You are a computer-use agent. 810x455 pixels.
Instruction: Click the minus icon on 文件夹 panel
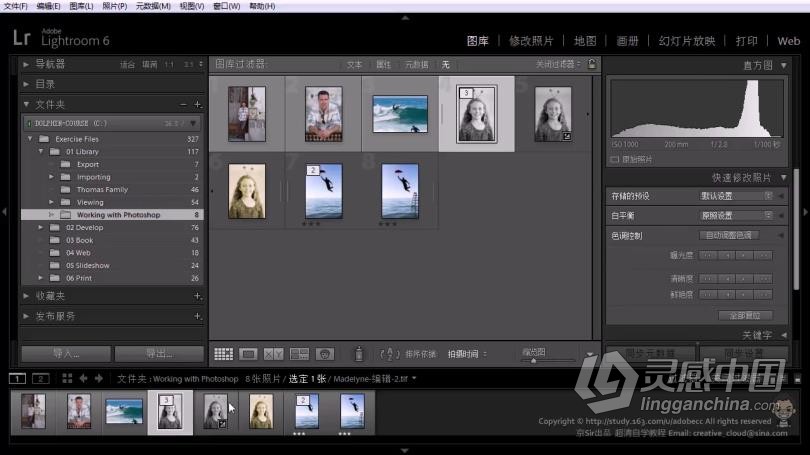click(x=183, y=105)
